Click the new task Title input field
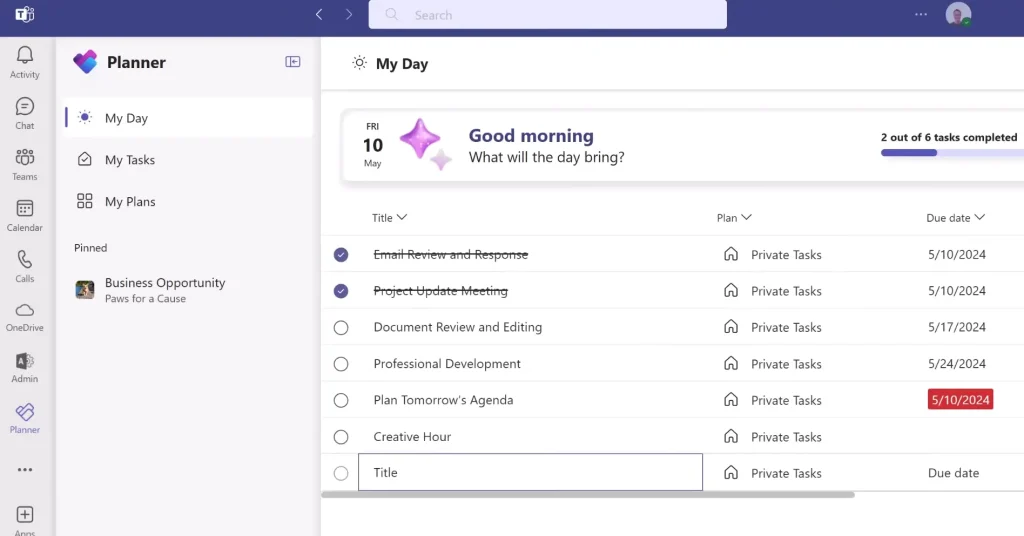This screenshot has height=536, width=1024. 530,473
